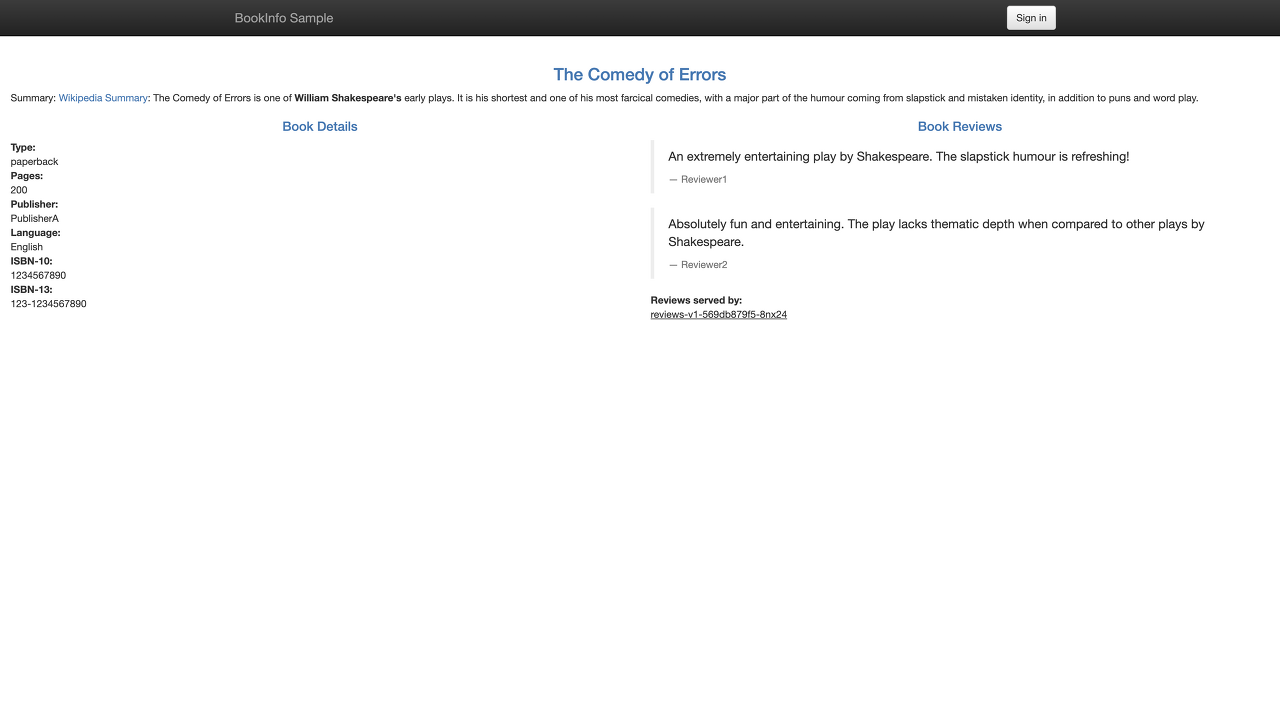Click the bold William Shakespeare's text in summary
Viewport: 1280px width, 721px height.
[348, 98]
